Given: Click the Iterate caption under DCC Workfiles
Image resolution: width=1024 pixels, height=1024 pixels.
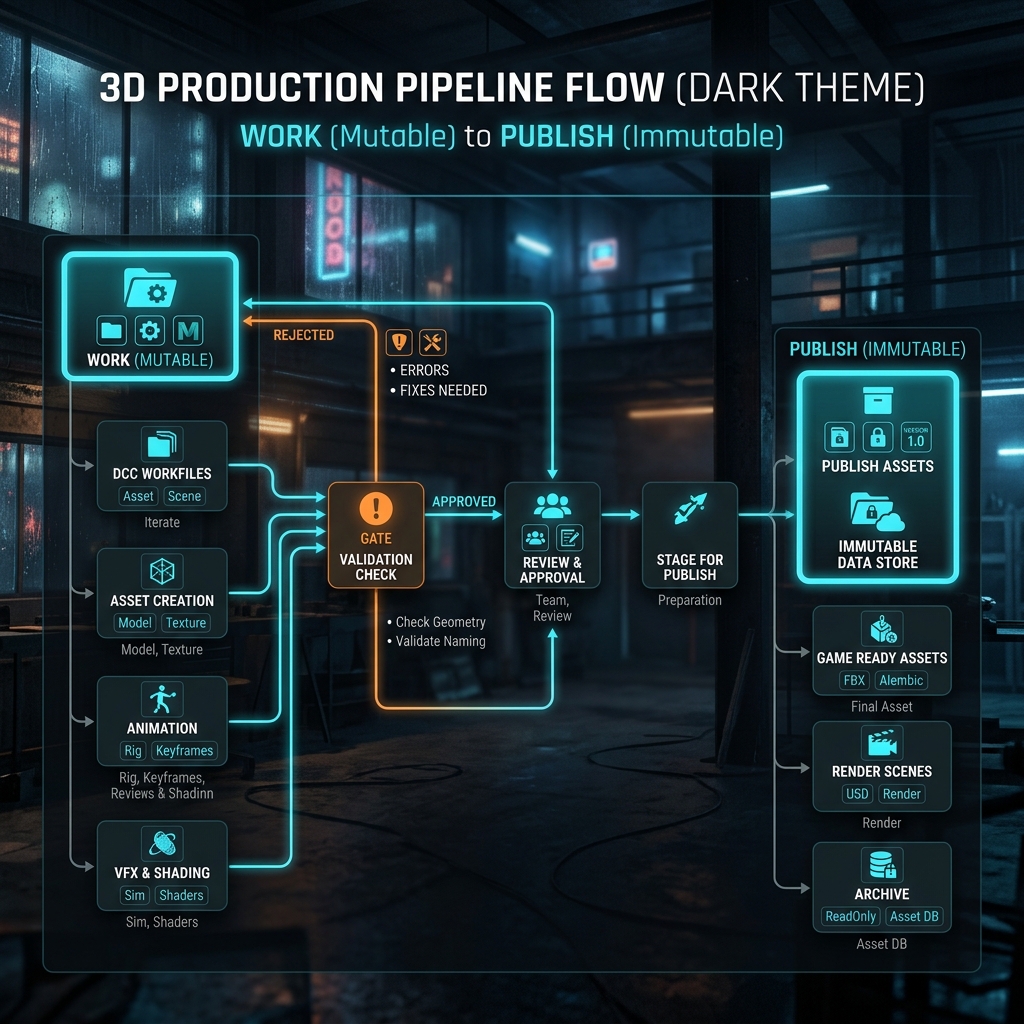Looking at the screenshot, I should 162,522.
